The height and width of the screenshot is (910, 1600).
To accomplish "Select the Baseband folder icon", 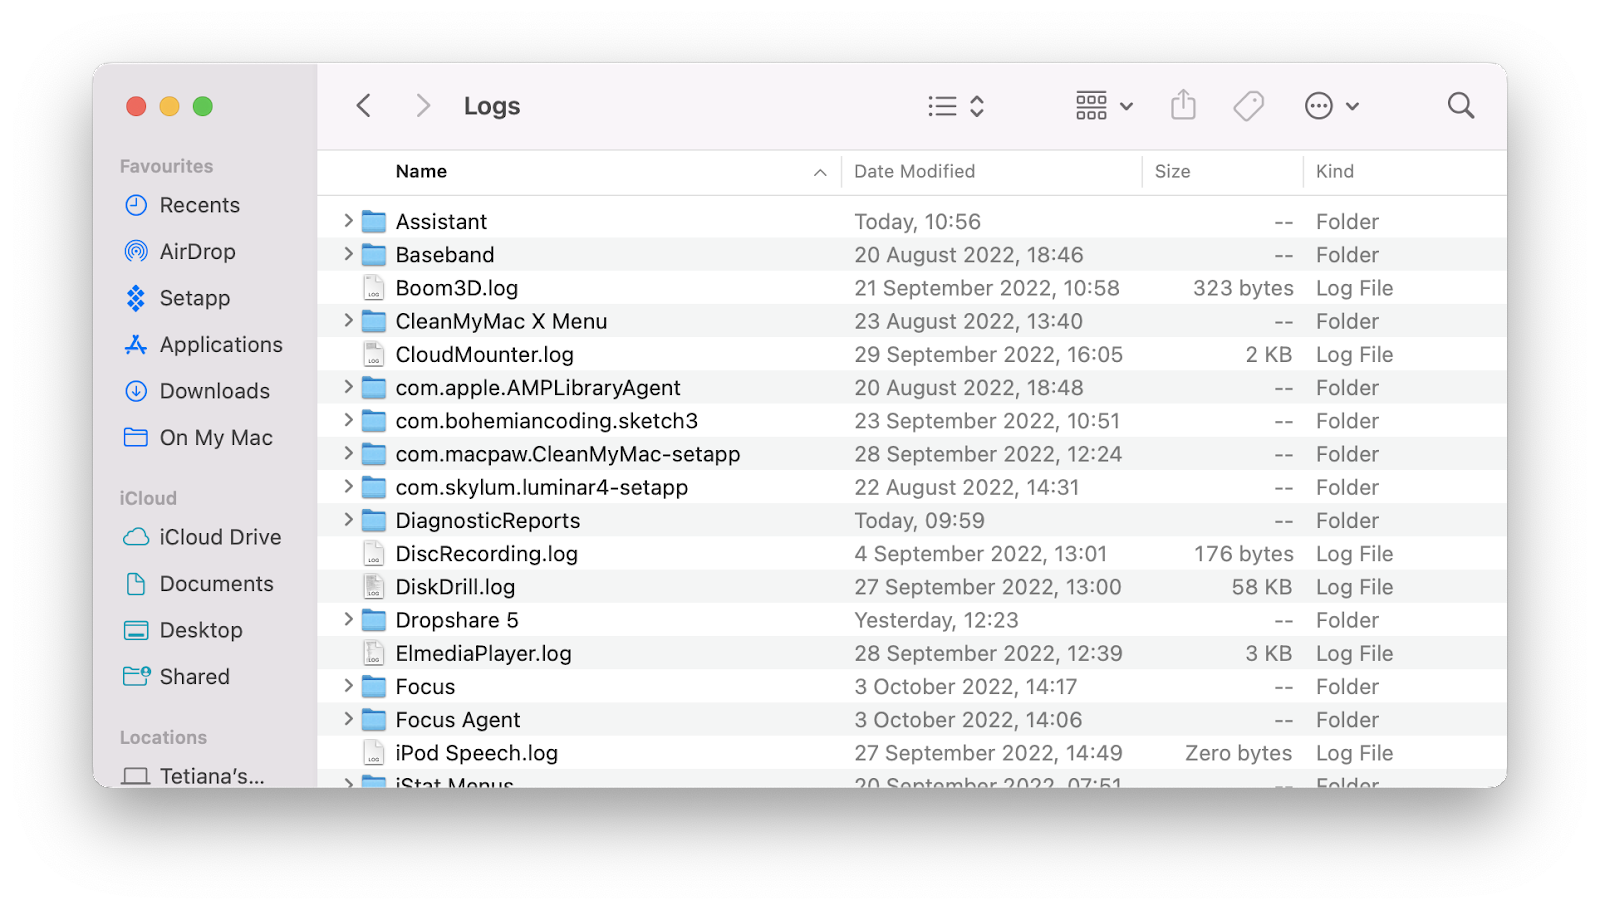I will coord(374,254).
